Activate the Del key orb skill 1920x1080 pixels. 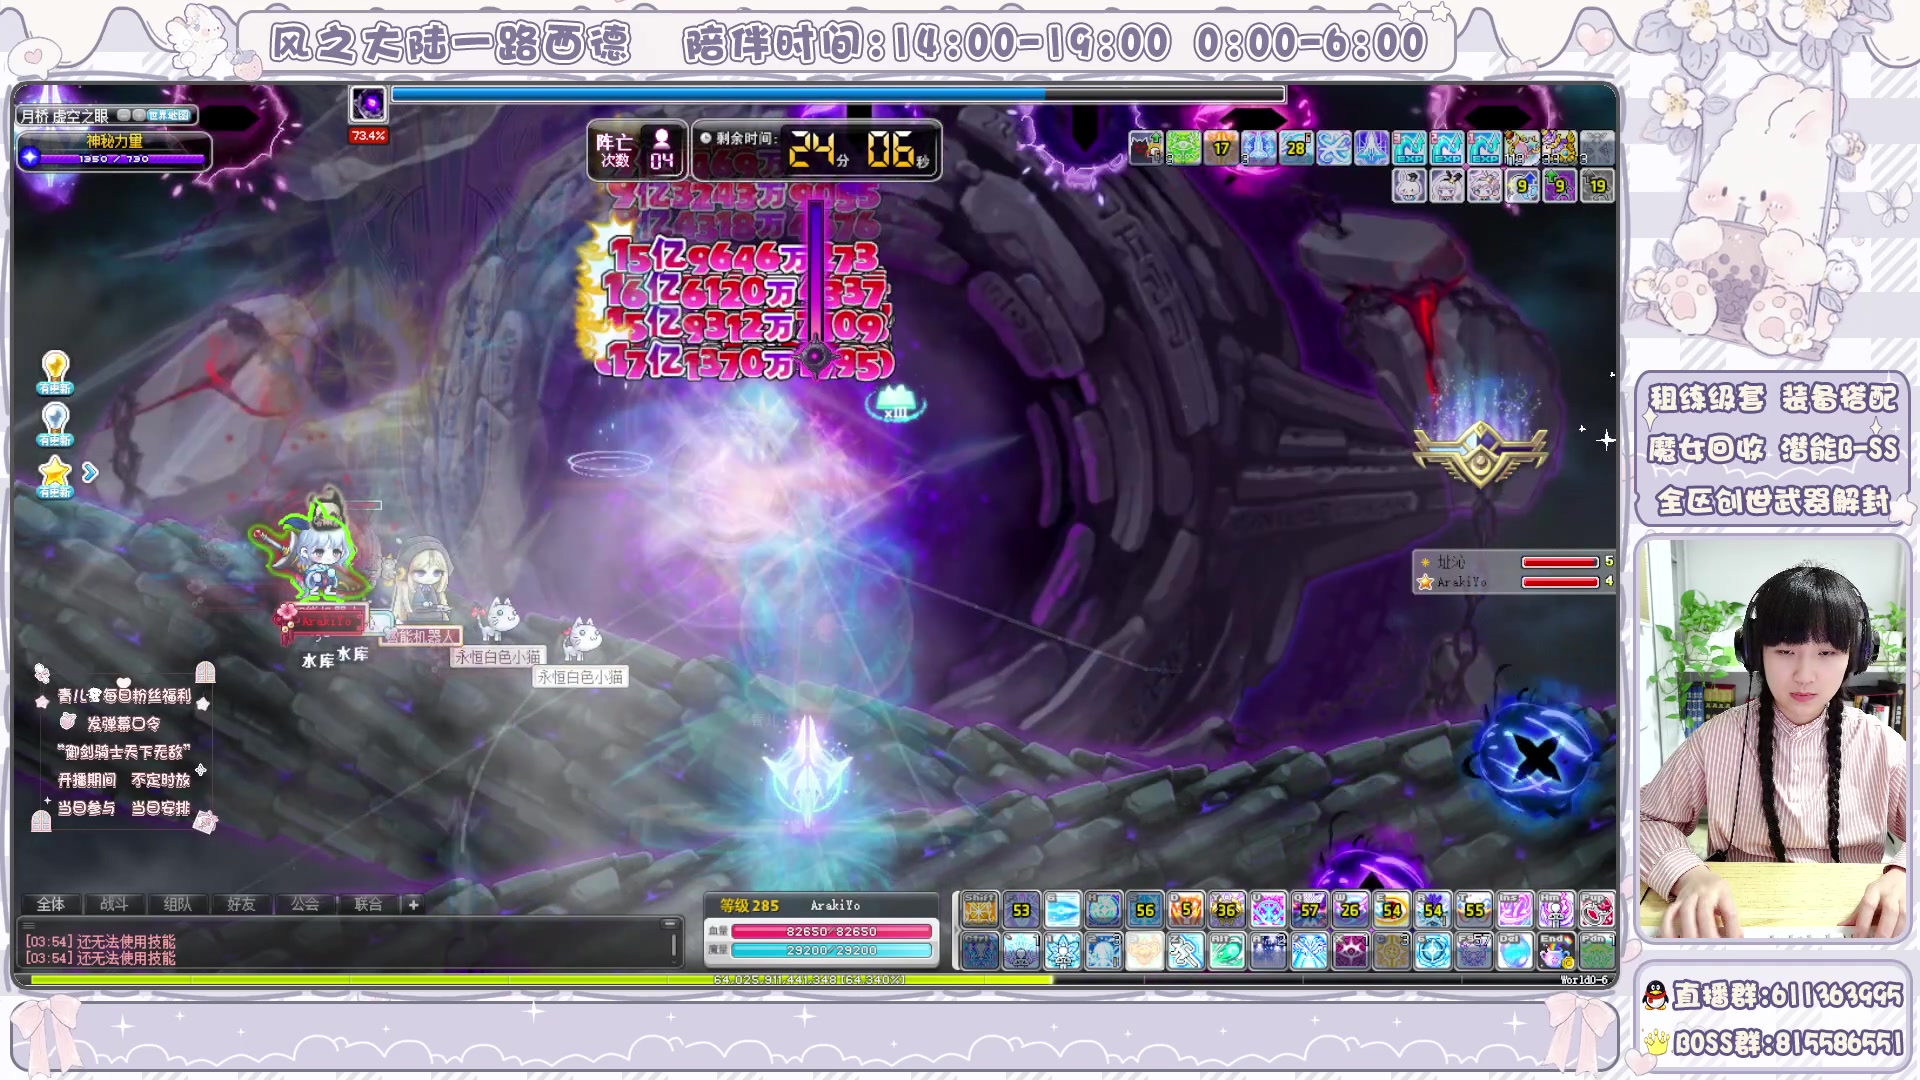coord(1515,951)
